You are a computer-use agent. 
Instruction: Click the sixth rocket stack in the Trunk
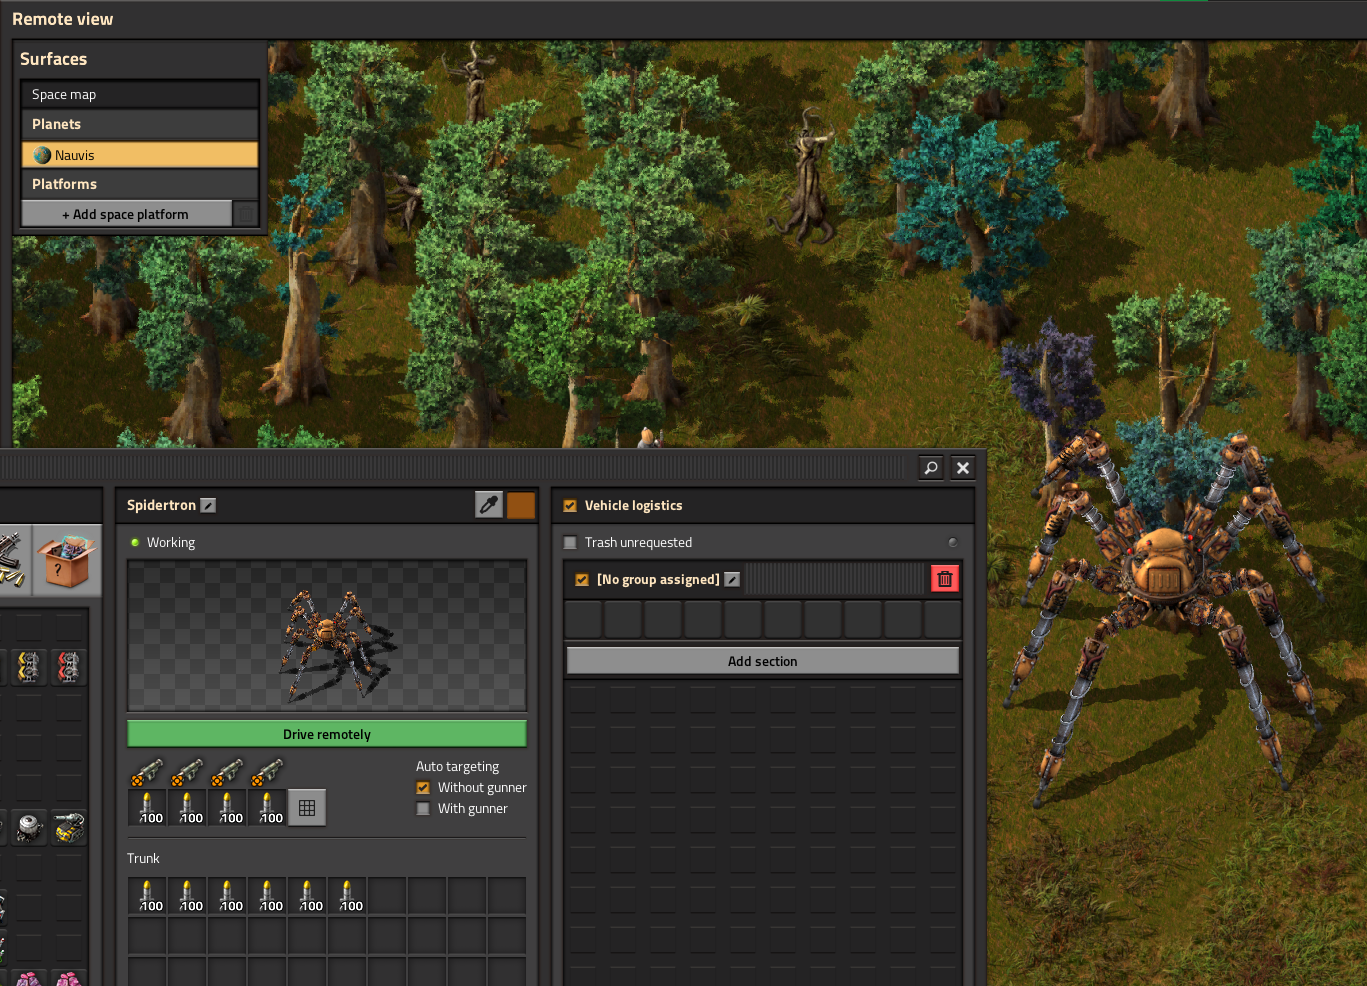click(347, 896)
